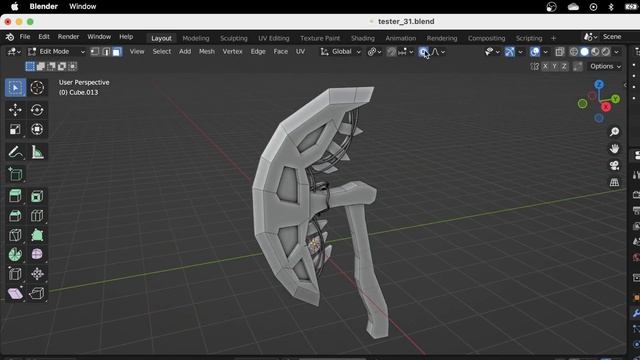The height and width of the screenshot is (360, 640).
Task: Select the Transform tool
Action: coord(37,129)
